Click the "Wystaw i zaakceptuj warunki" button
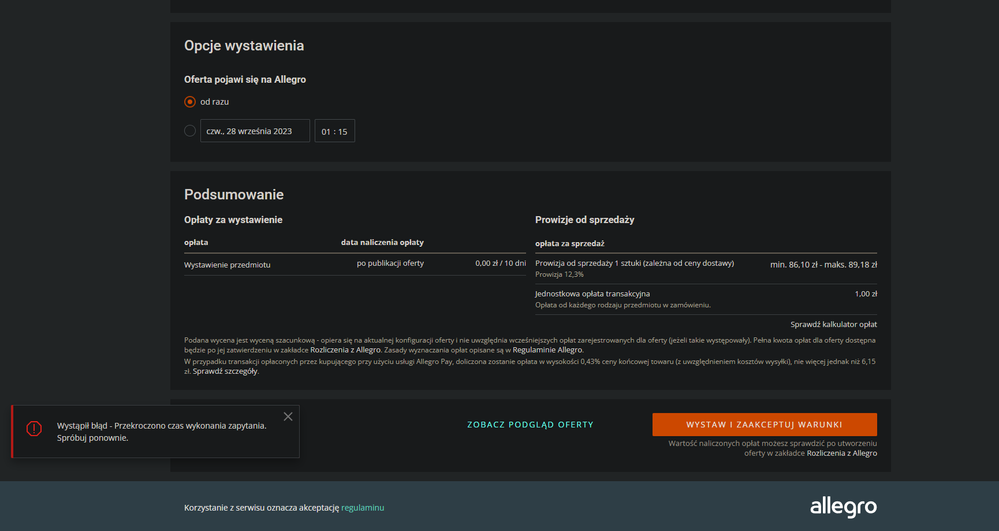Screen dimensions: 999x531 pos(764,424)
